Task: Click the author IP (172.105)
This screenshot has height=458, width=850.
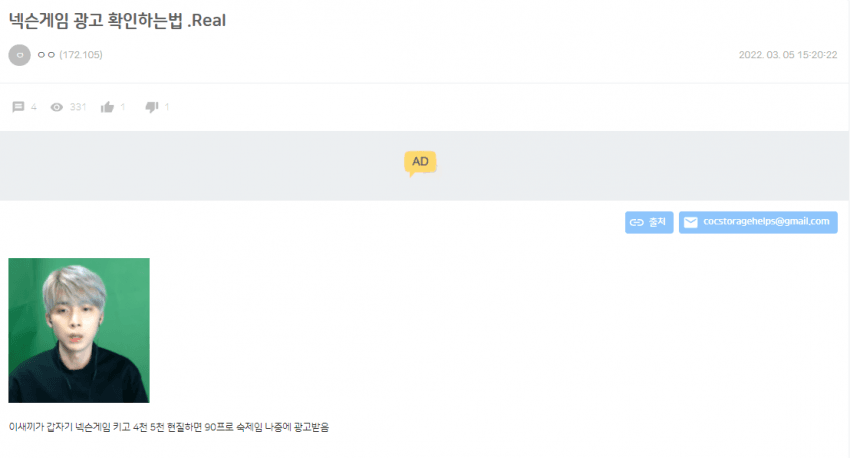Action: pos(81,55)
